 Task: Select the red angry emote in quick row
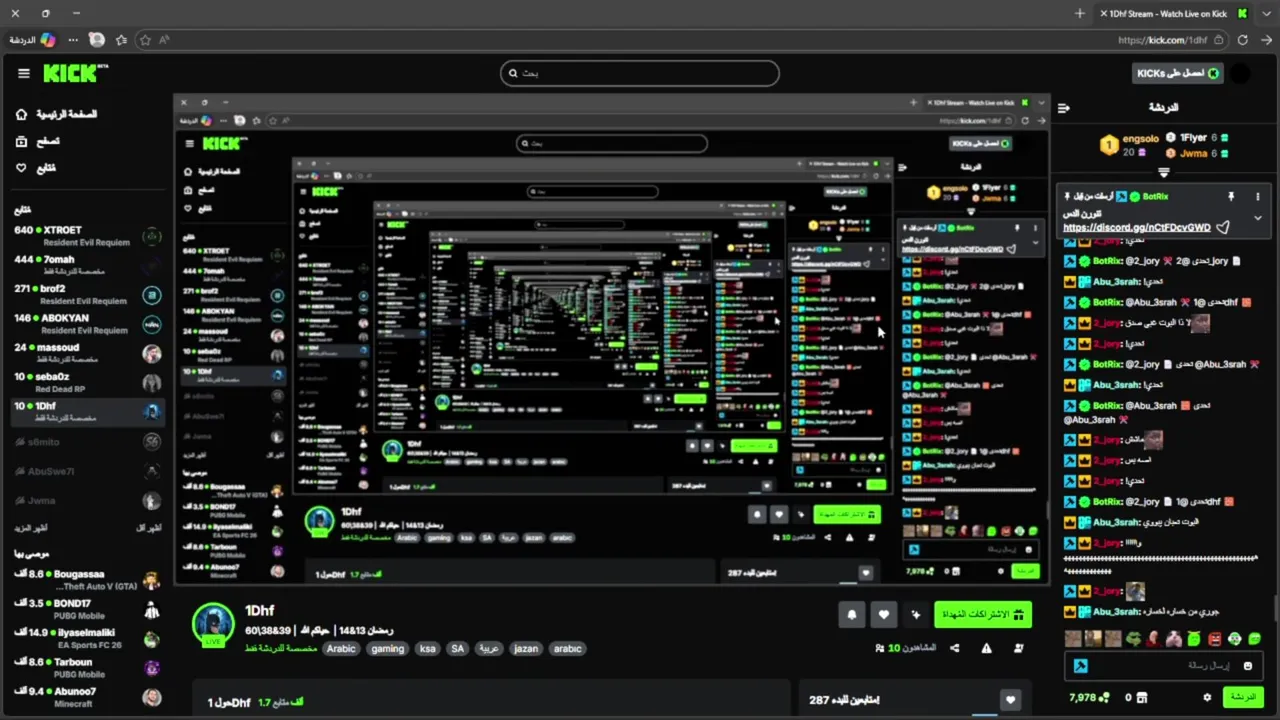(1214, 638)
